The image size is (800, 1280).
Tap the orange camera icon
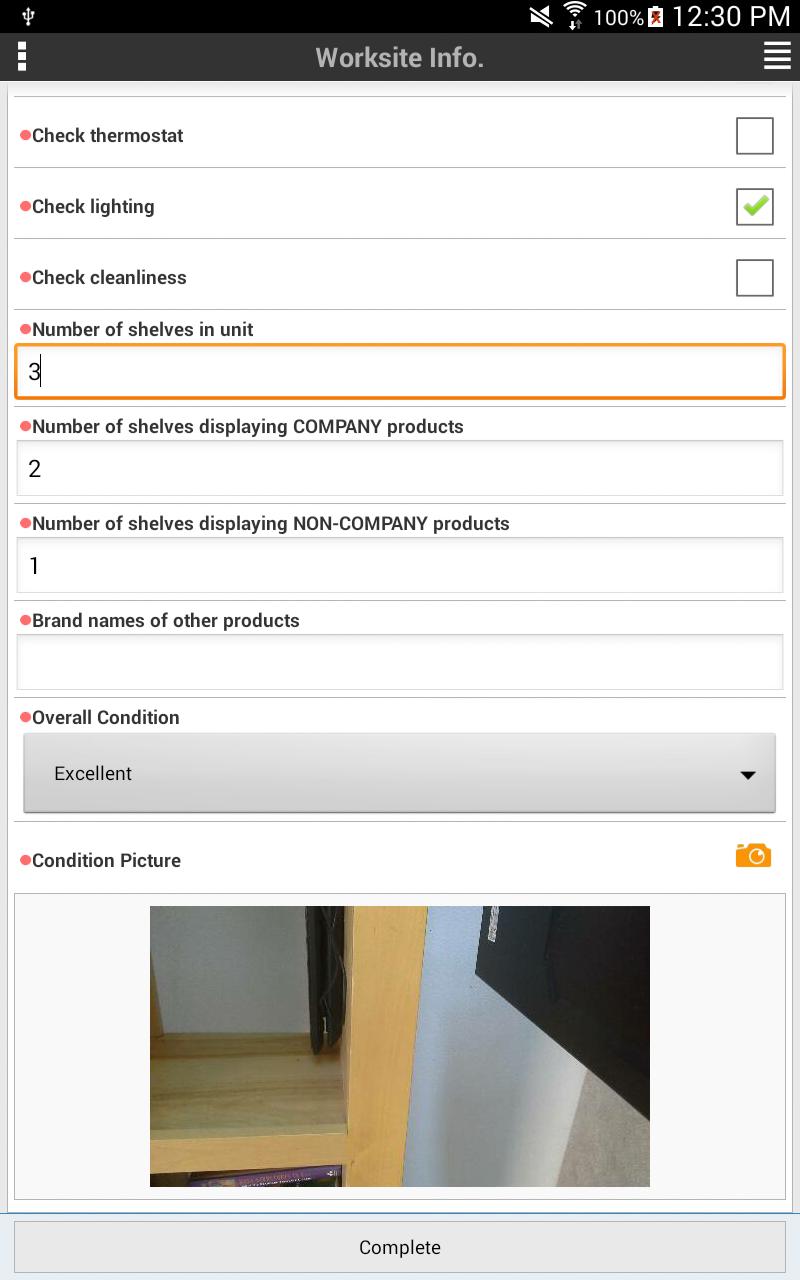tap(753, 855)
